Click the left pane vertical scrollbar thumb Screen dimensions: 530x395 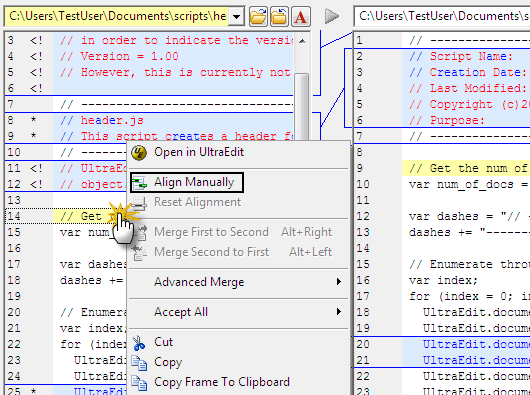coord(302,106)
